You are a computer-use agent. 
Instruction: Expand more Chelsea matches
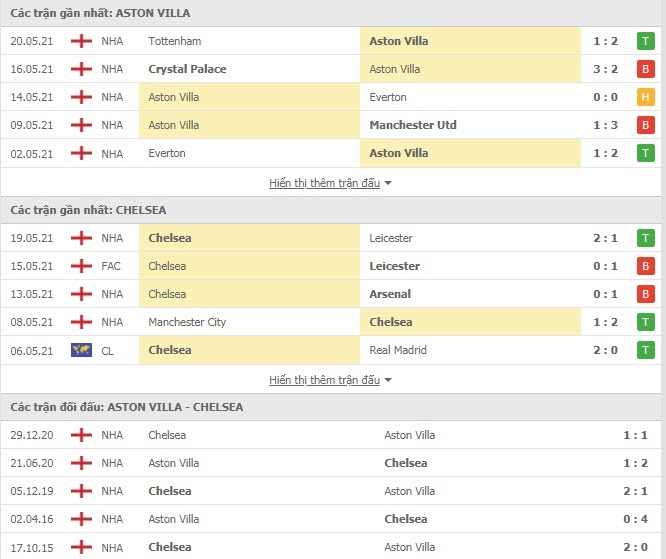click(330, 380)
